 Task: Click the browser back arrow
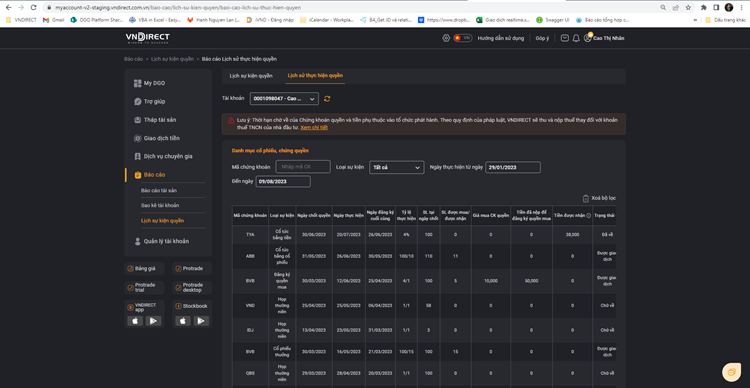[8, 8]
